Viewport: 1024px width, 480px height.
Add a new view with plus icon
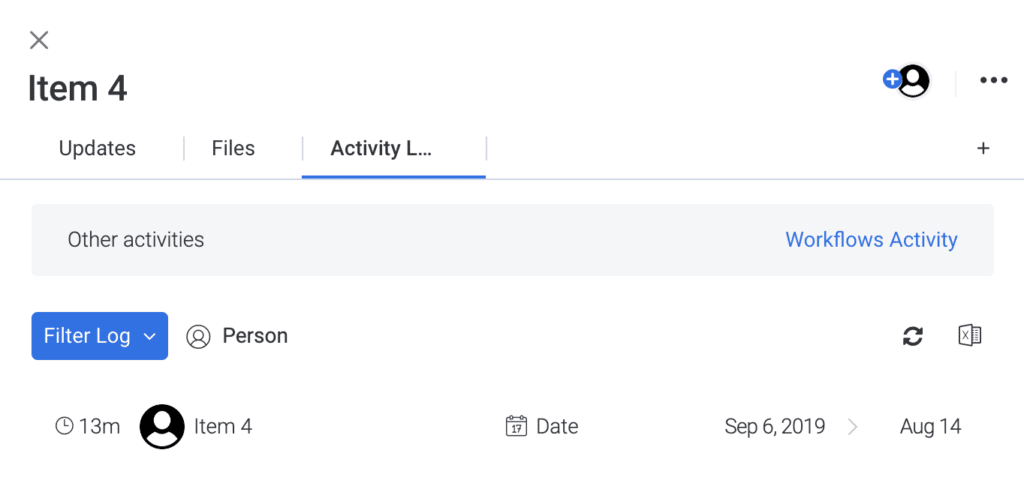point(983,148)
